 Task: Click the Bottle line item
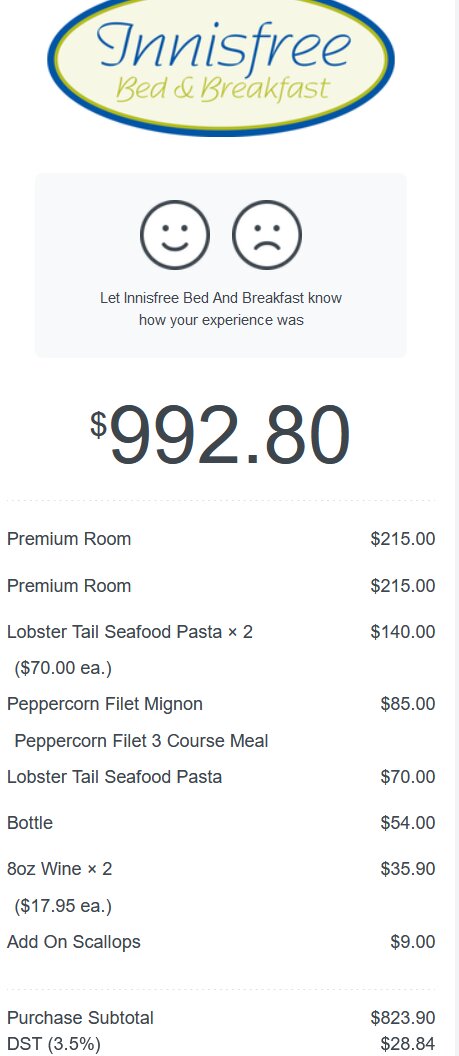coord(221,823)
